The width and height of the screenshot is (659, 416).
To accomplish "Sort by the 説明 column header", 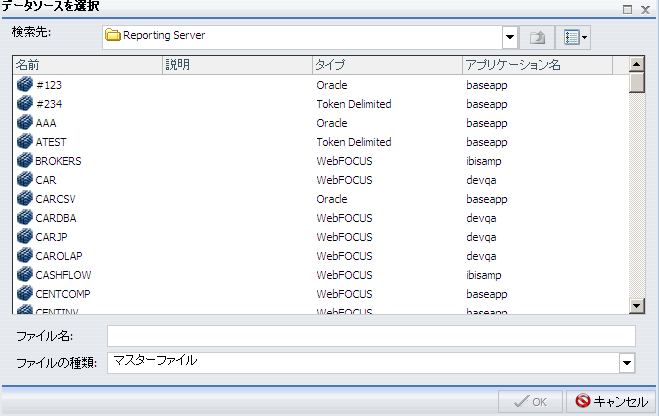I will point(237,65).
